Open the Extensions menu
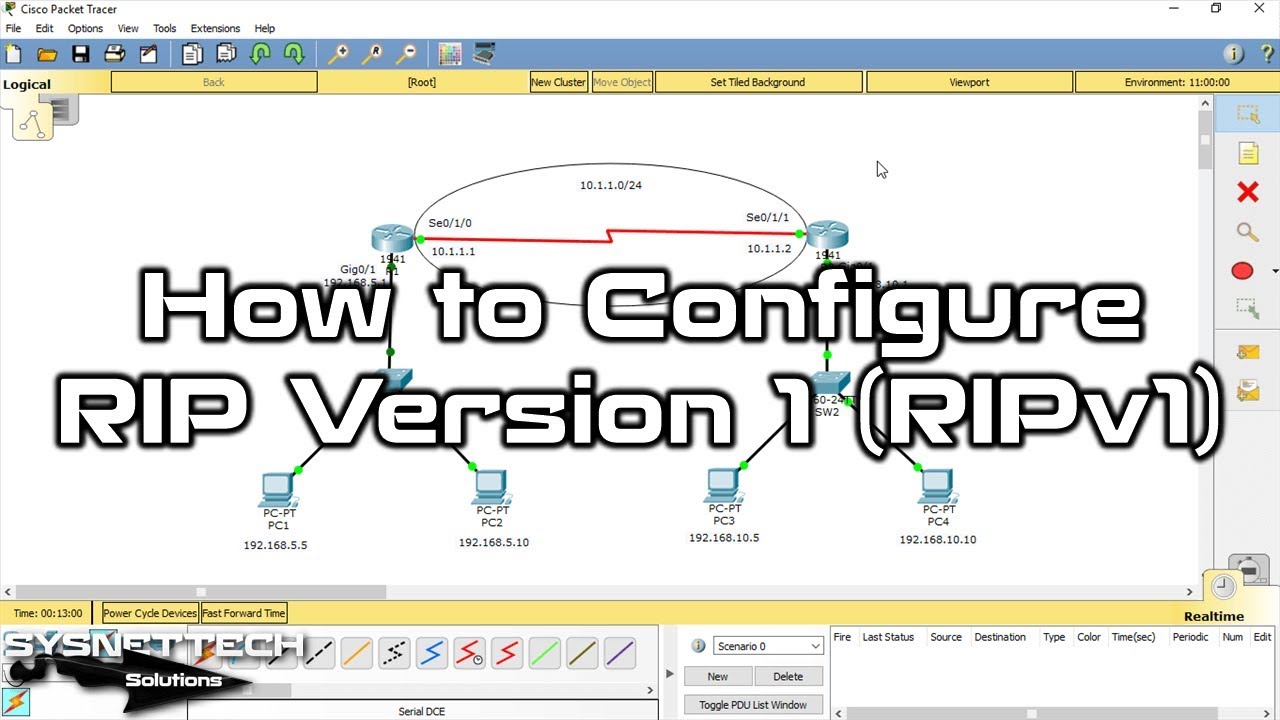 [215, 29]
